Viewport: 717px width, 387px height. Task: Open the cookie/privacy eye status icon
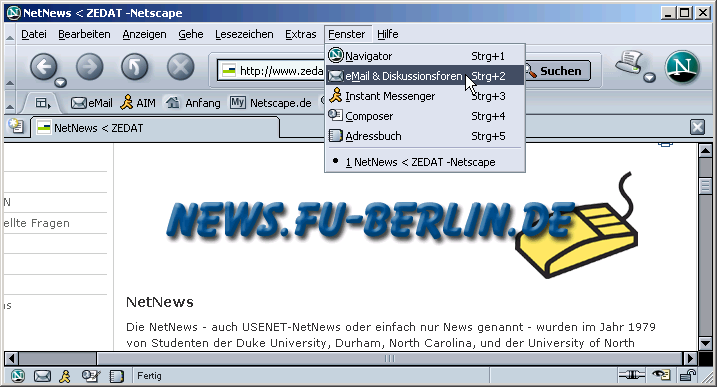pos(661,375)
